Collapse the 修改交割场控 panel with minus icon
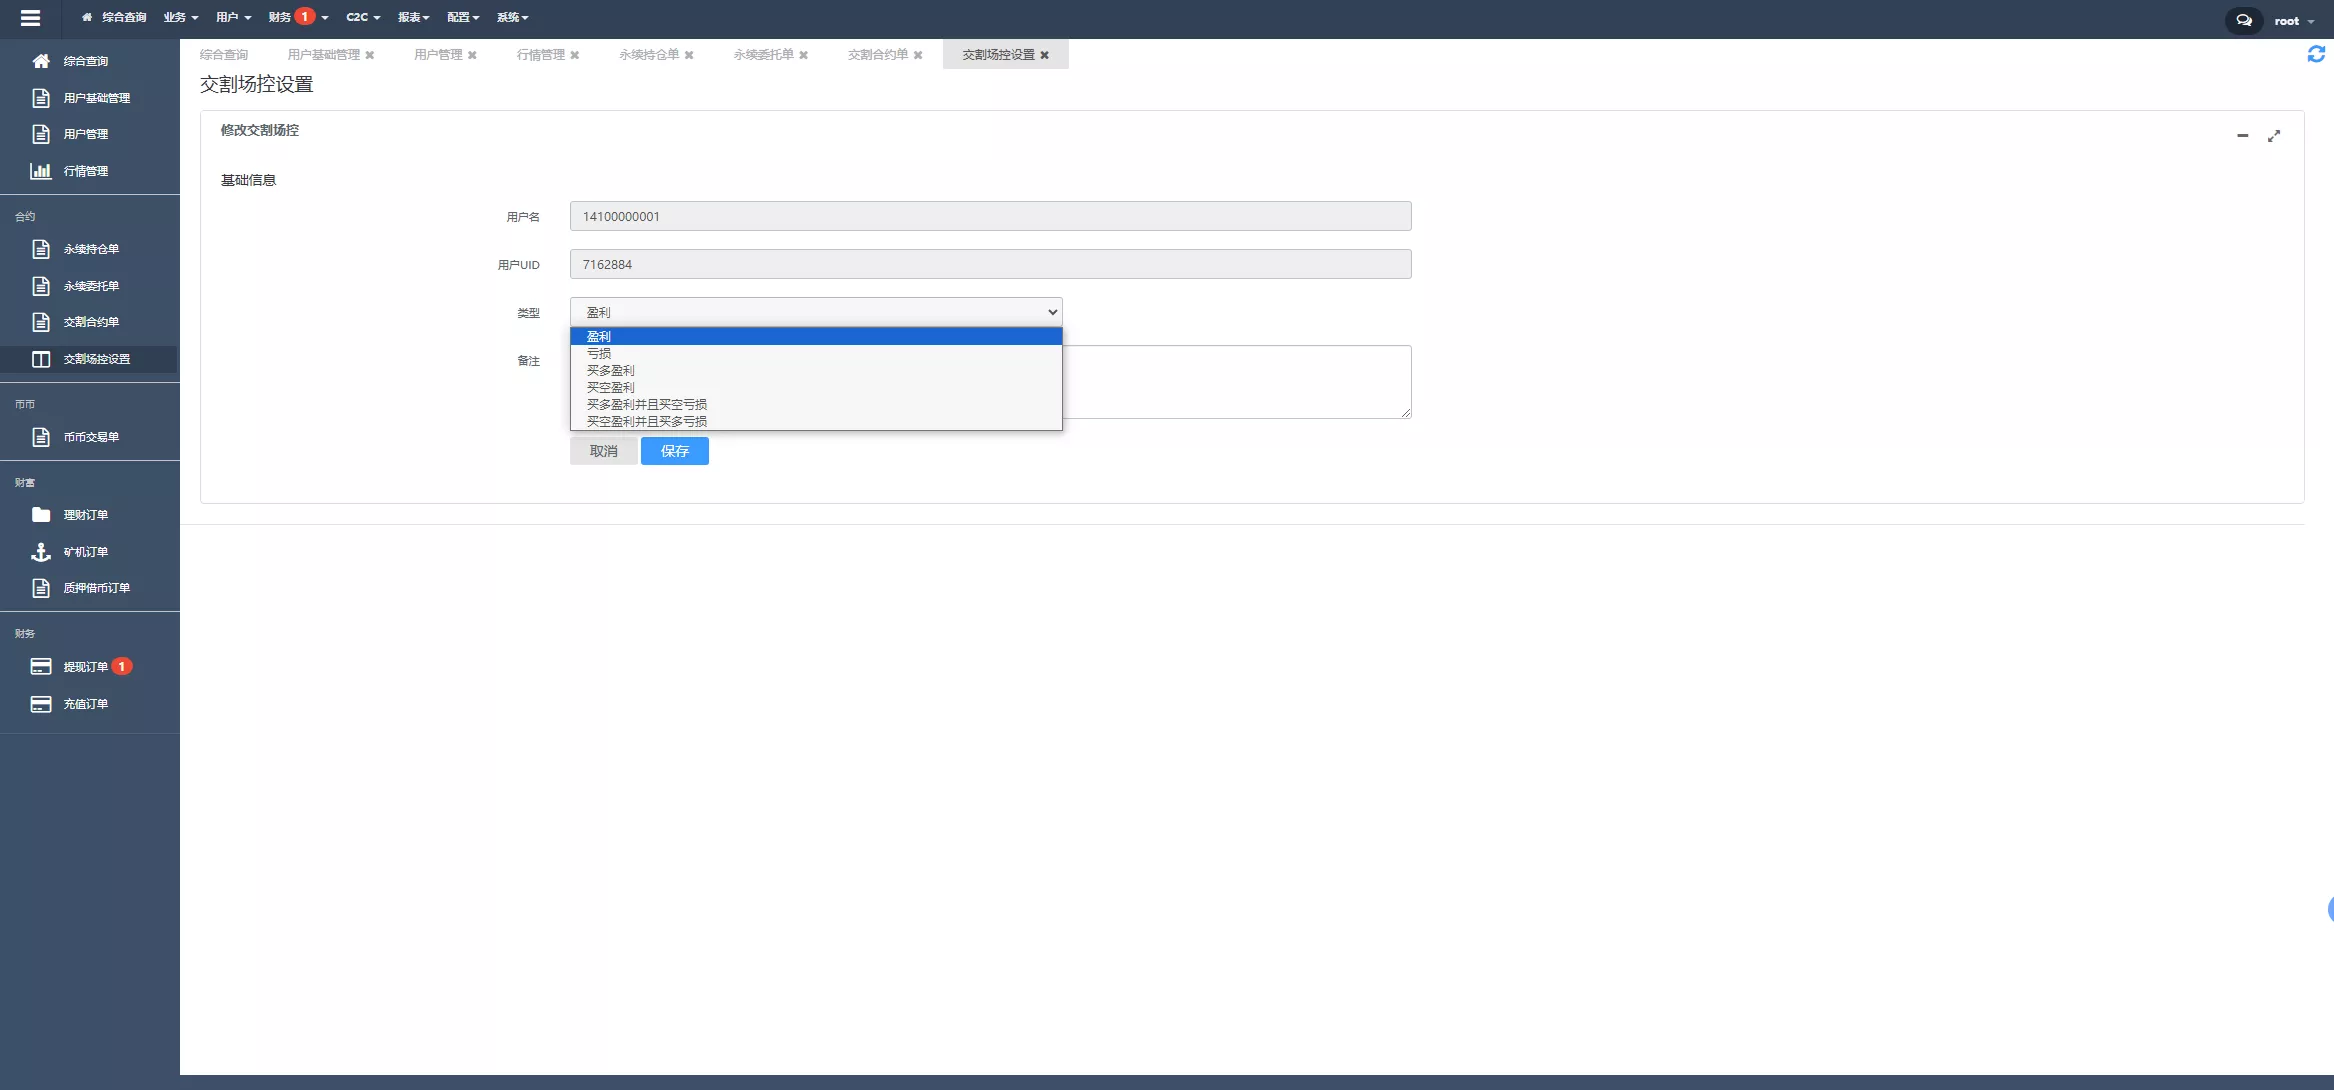Image resolution: width=2334 pixels, height=1090 pixels. pos(2243,136)
